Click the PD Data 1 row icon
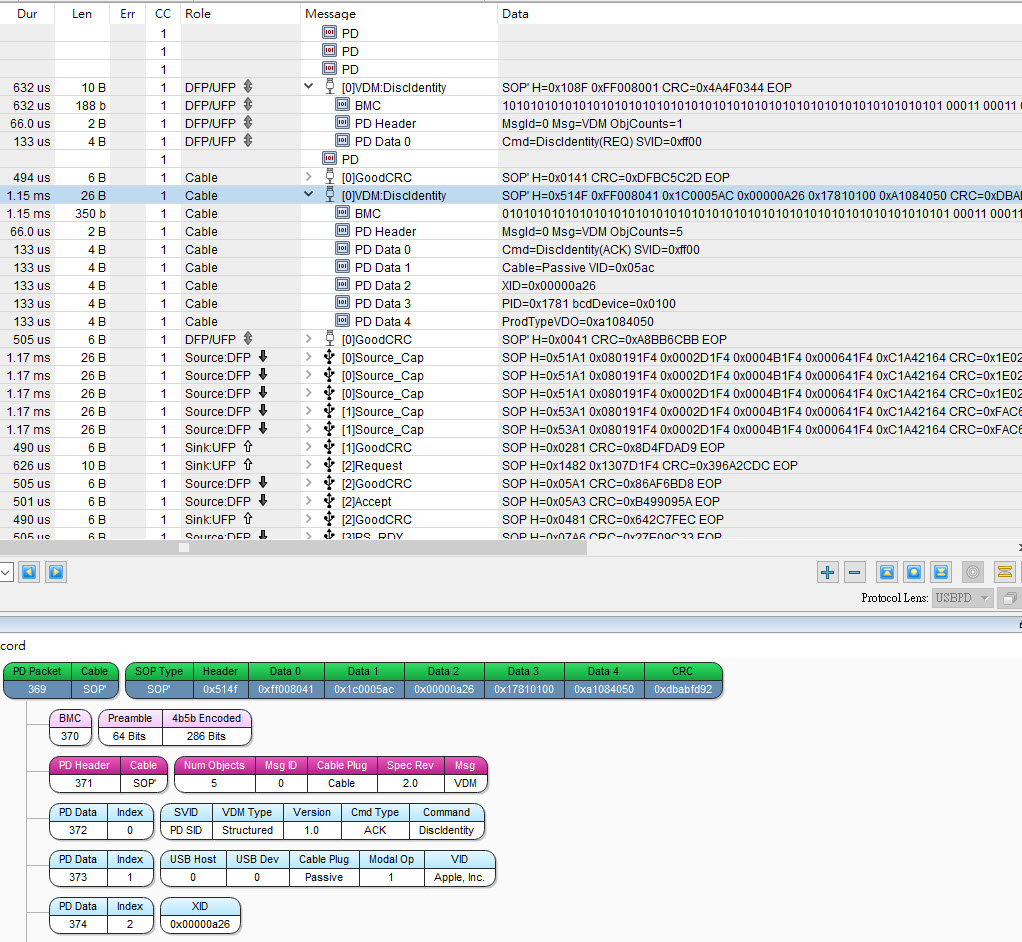1022x942 pixels. coord(342,267)
